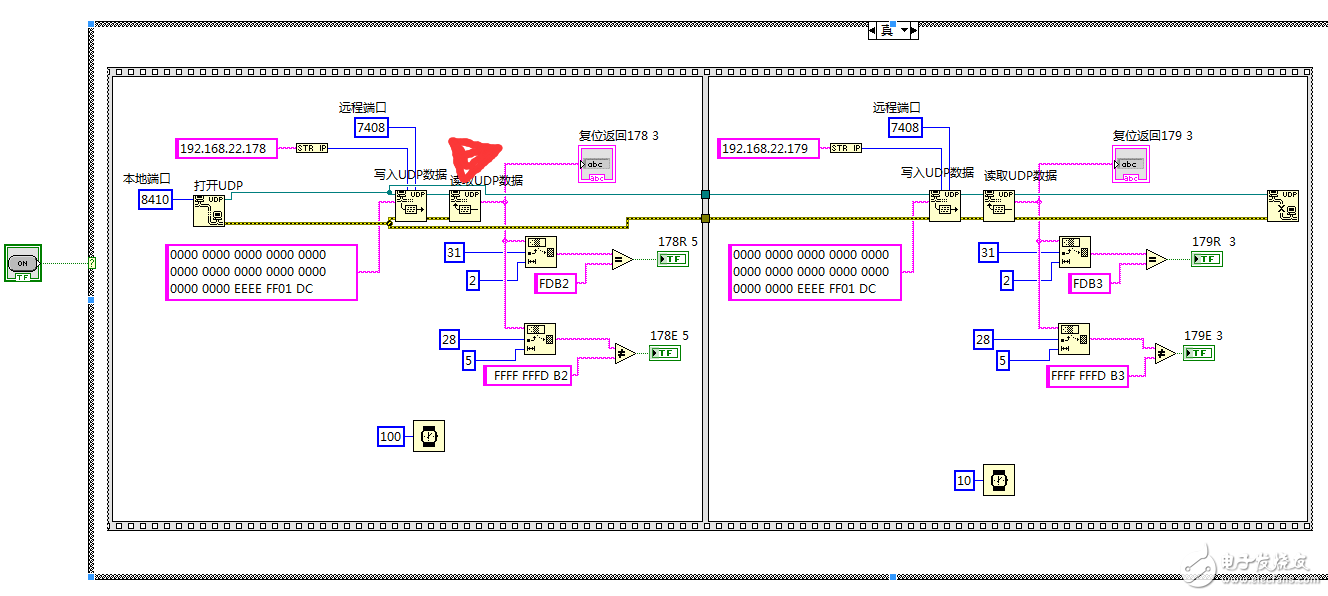Click the wait constant 100
Viewport: 1328px width, 596px height.
point(391,436)
